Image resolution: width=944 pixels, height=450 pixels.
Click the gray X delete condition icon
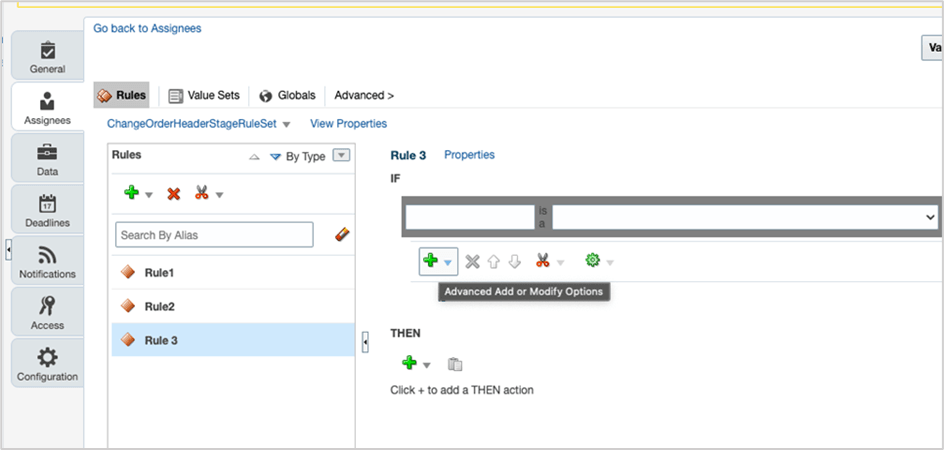click(x=473, y=261)
